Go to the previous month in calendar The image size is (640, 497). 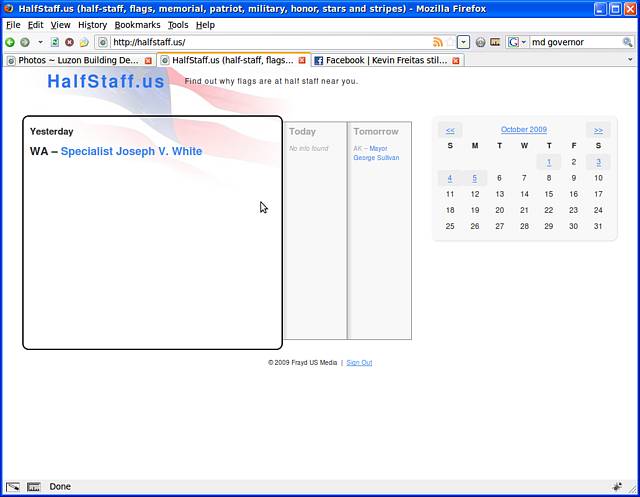coord(450,130)
